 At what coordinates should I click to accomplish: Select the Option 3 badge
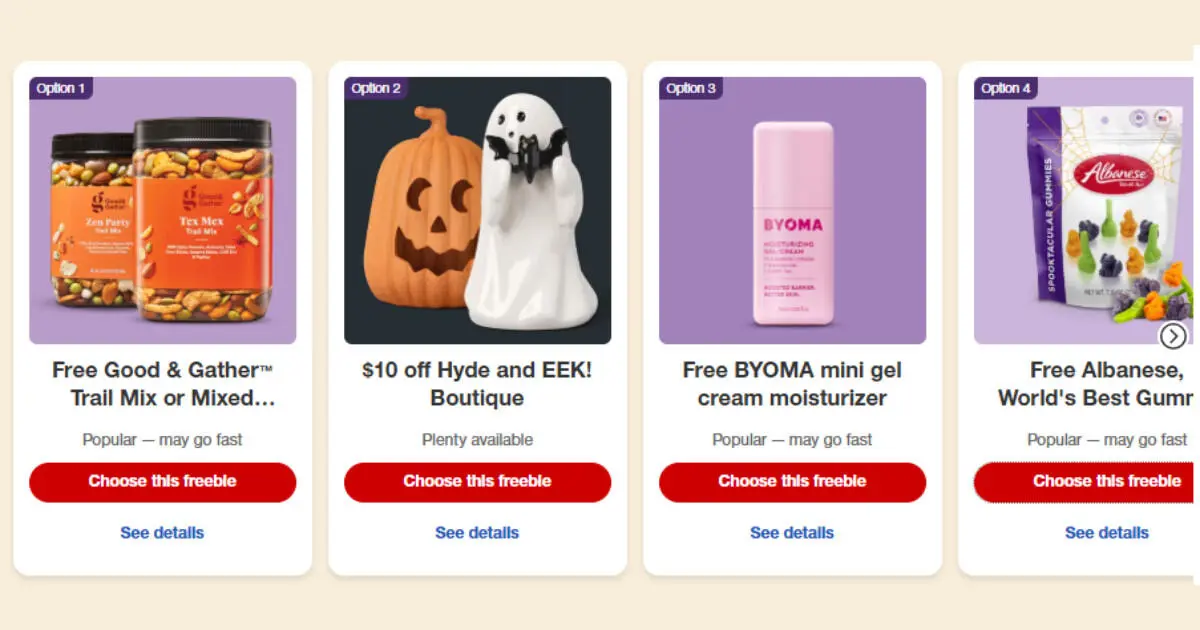click(x=691, y=88)
